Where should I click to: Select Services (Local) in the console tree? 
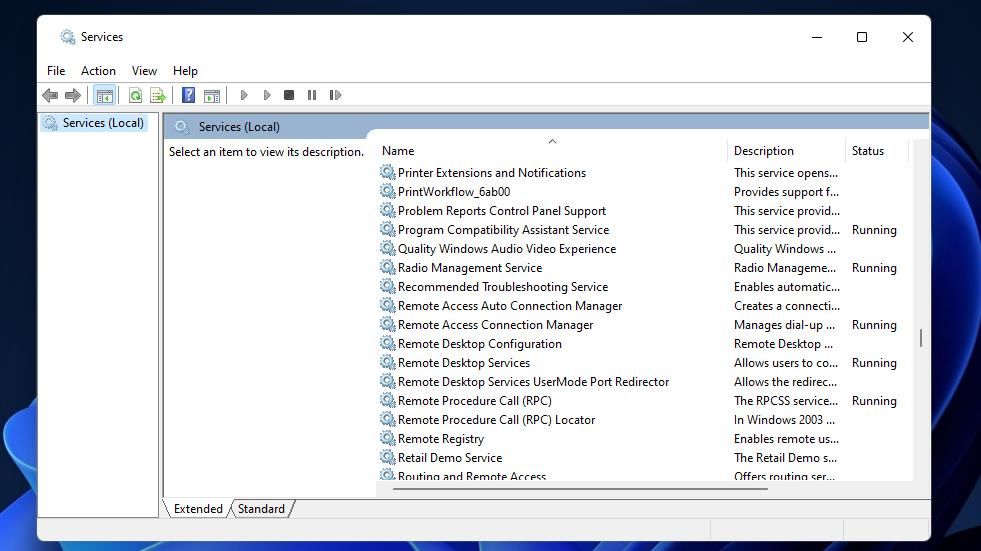[103, 123]
